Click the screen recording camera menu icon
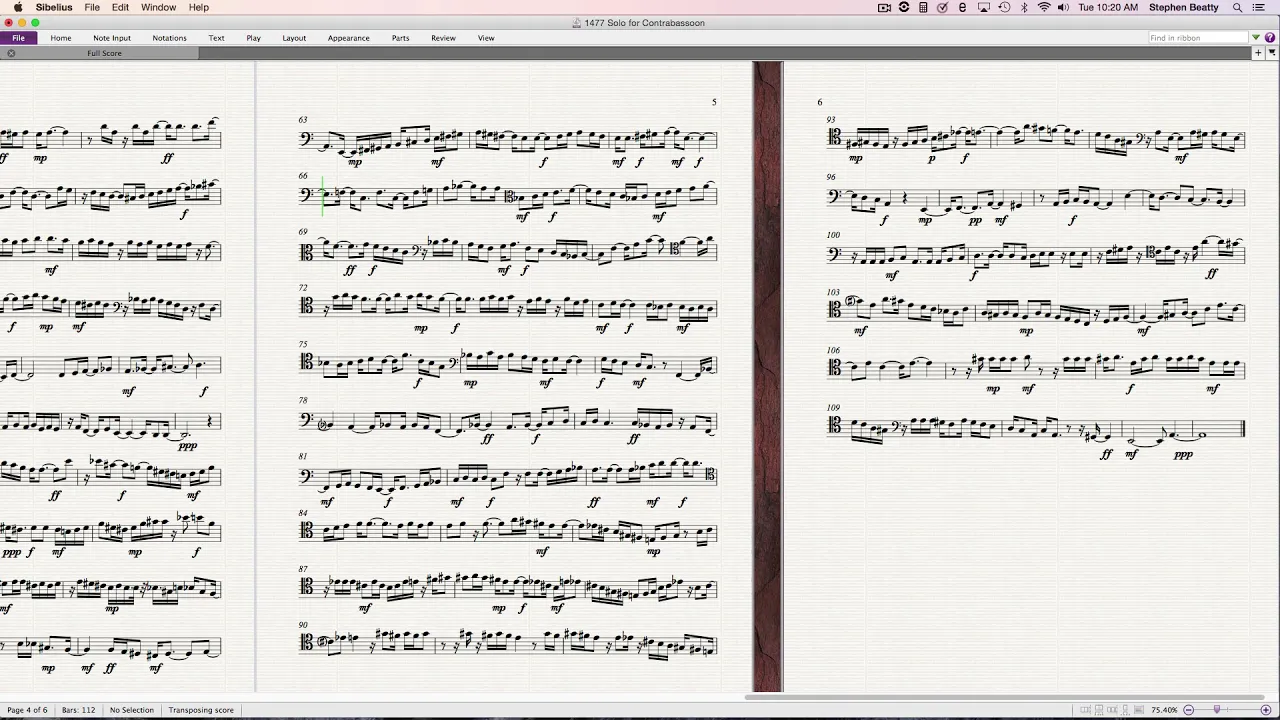 click(884, 7)
